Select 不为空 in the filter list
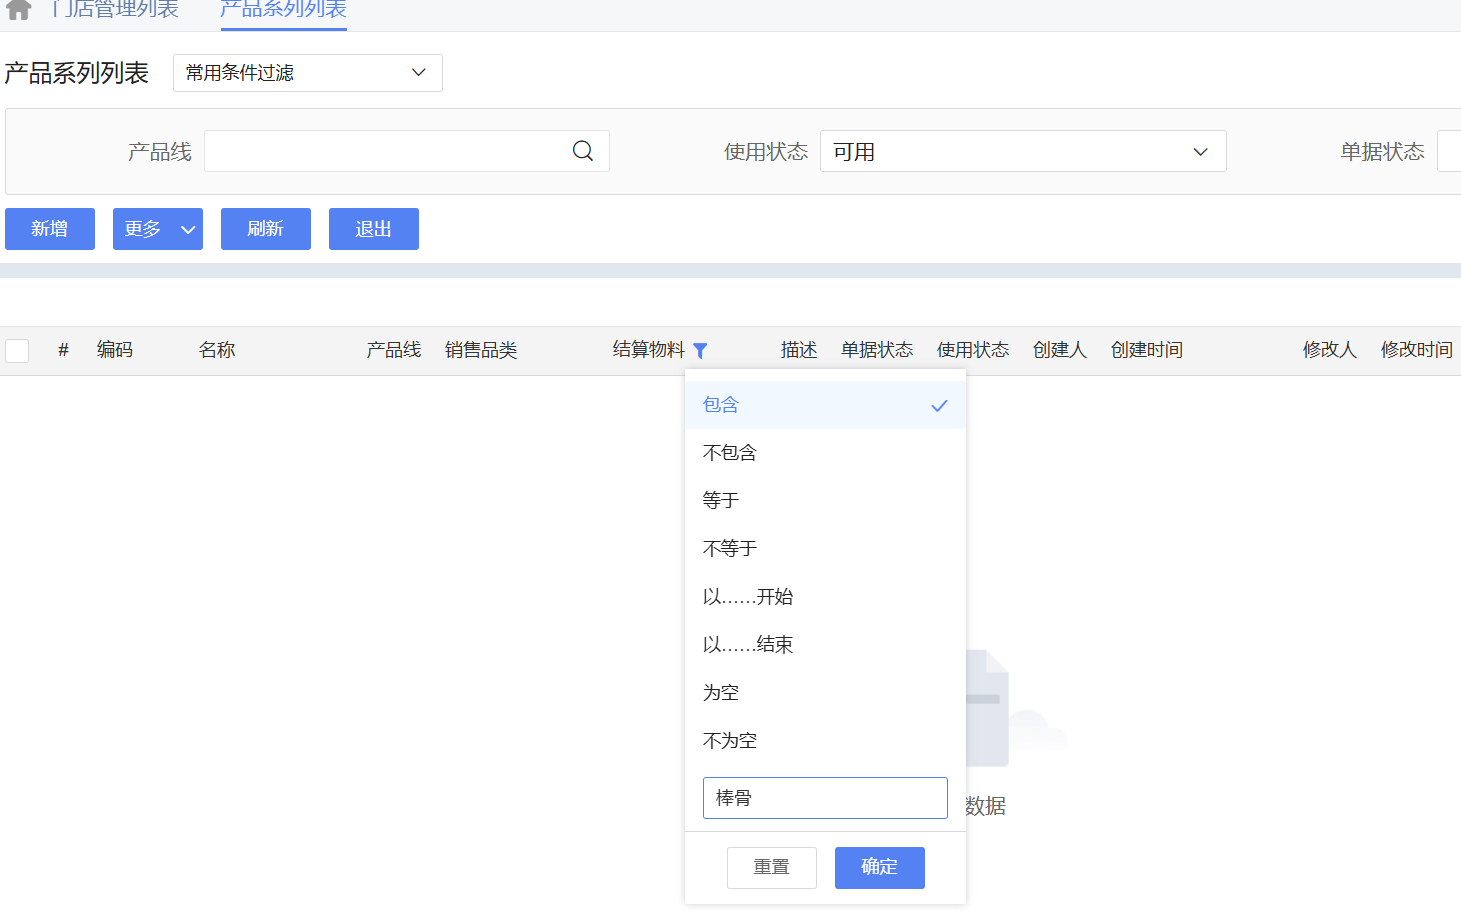Viewport: 1461px width, 921px height. click(730, 741)
